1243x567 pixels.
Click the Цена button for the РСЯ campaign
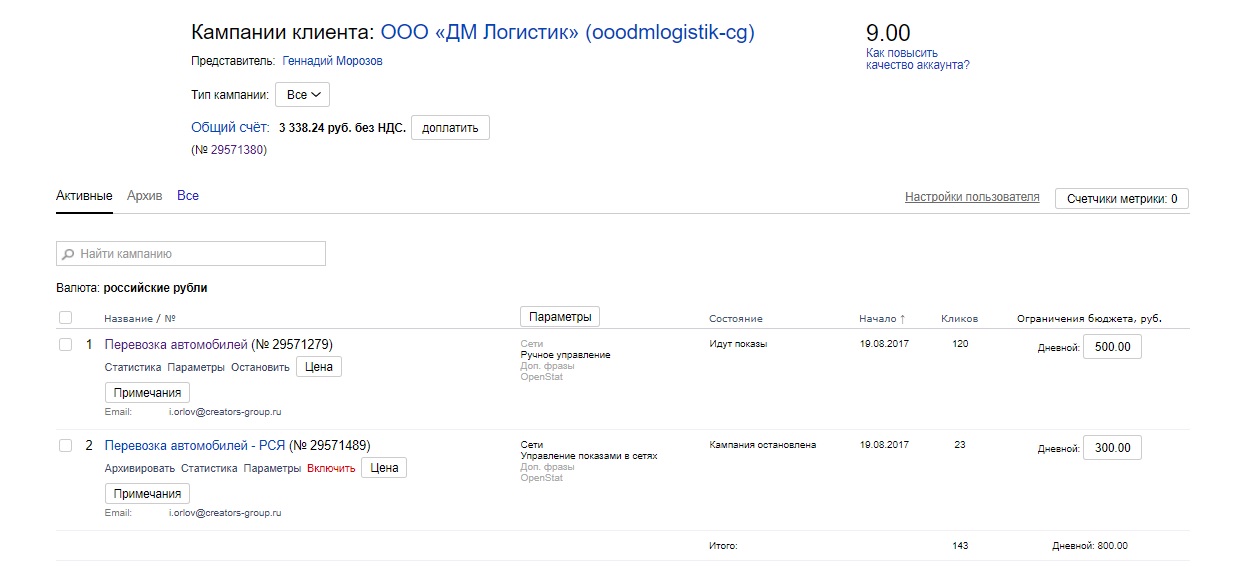pyautogui.click(x=384, y=468)
